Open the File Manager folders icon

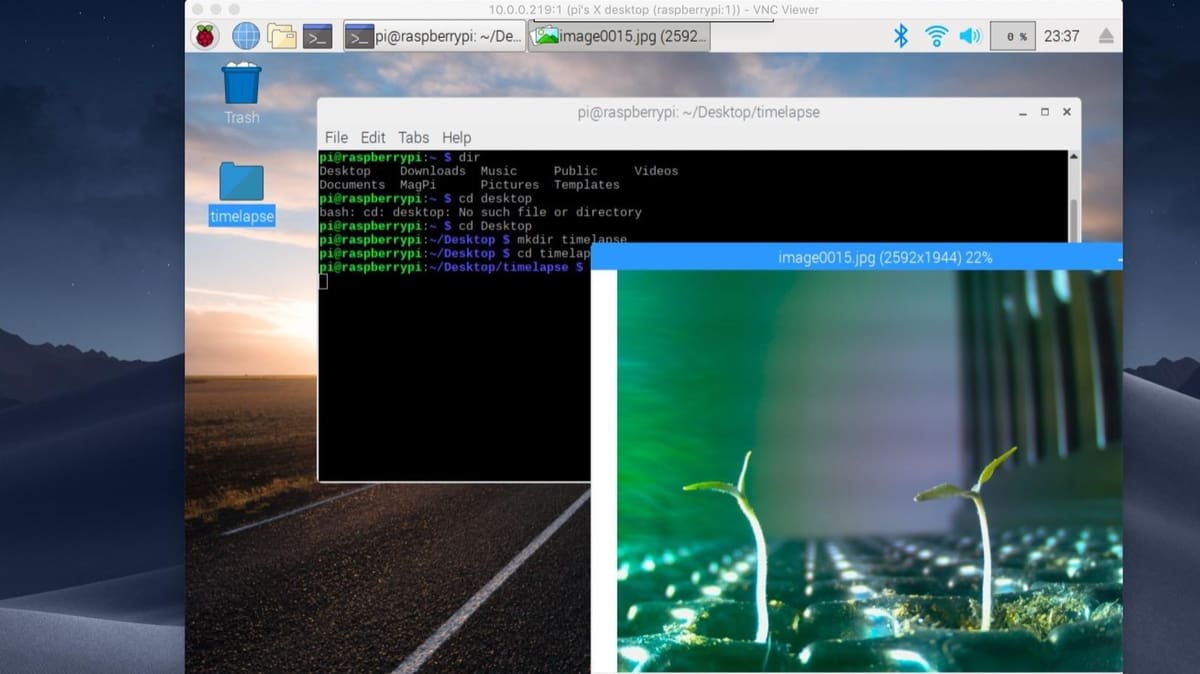coord(282,36)
